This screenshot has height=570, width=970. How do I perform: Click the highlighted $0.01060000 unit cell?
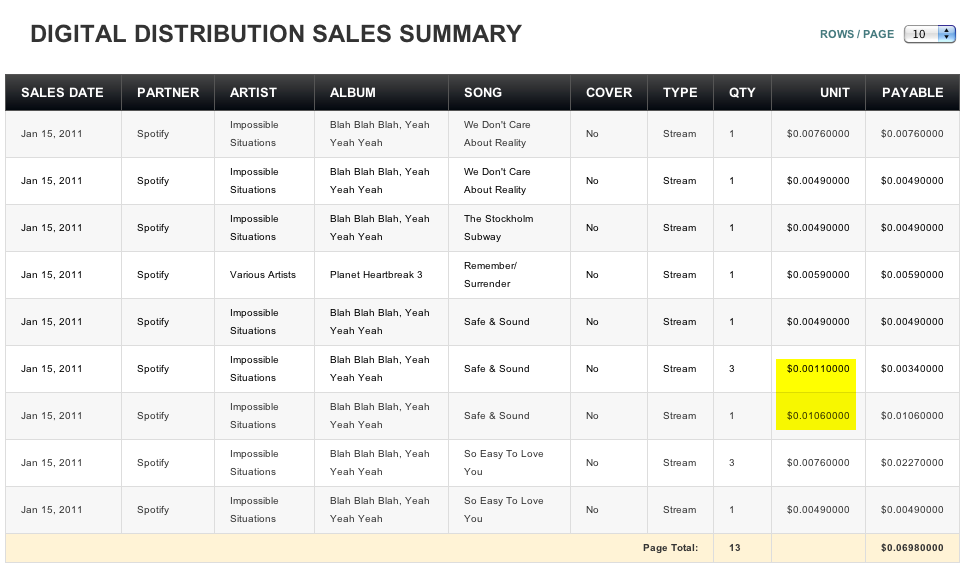tap(817, 416)
